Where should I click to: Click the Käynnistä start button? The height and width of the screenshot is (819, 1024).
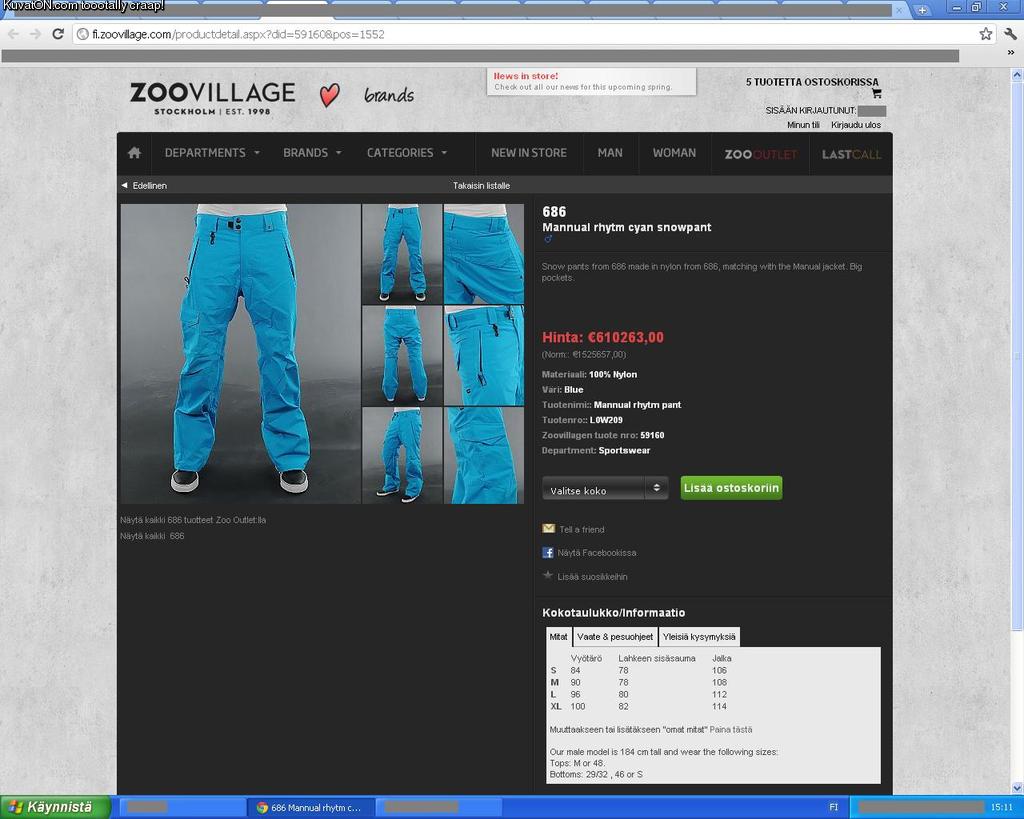tap(55, 807)
